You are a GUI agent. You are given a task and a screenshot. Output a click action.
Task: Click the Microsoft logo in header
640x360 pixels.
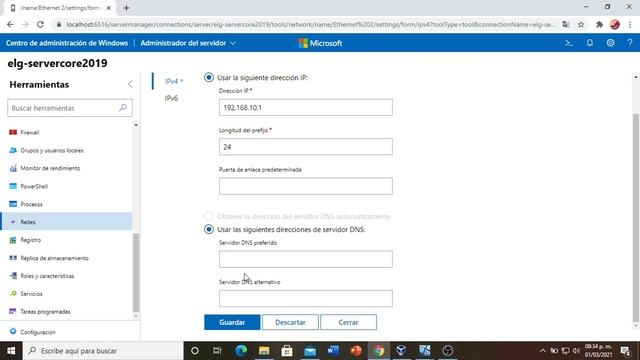pyautogui.click(x=320, y=43)
